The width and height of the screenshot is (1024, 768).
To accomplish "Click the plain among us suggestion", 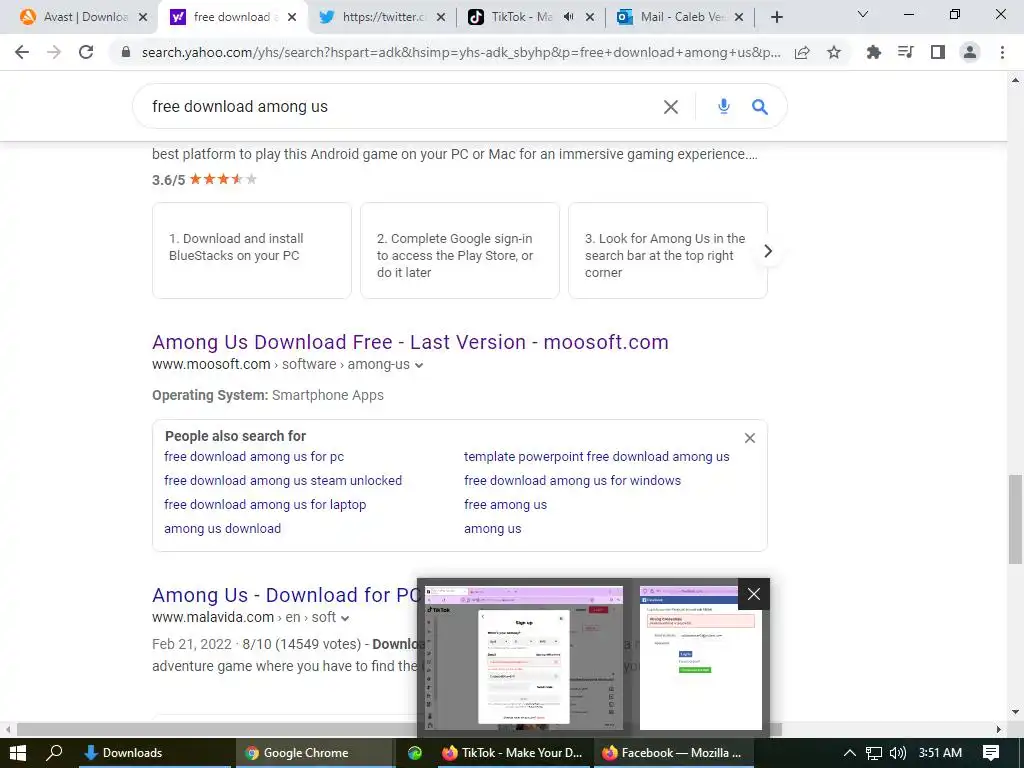I will tap(492, 528).
